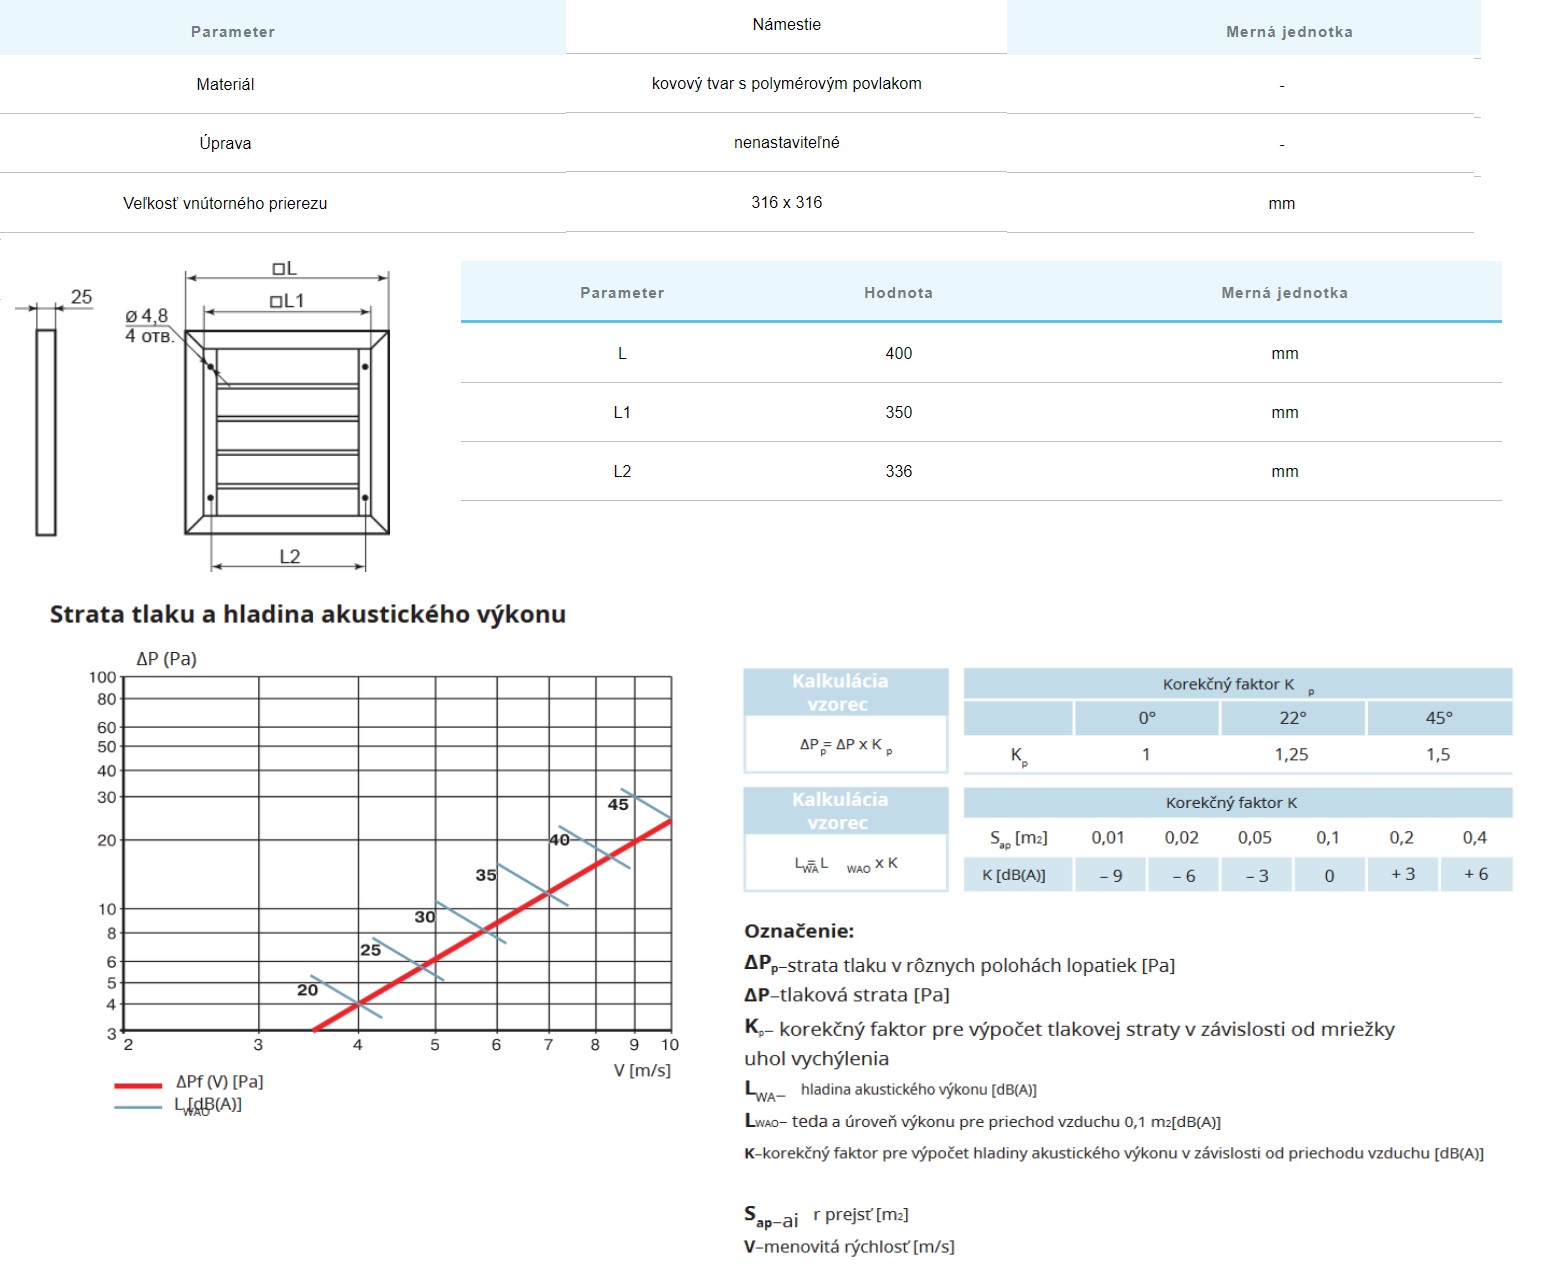Click the 'Hodnota' column header

[898, 293]
